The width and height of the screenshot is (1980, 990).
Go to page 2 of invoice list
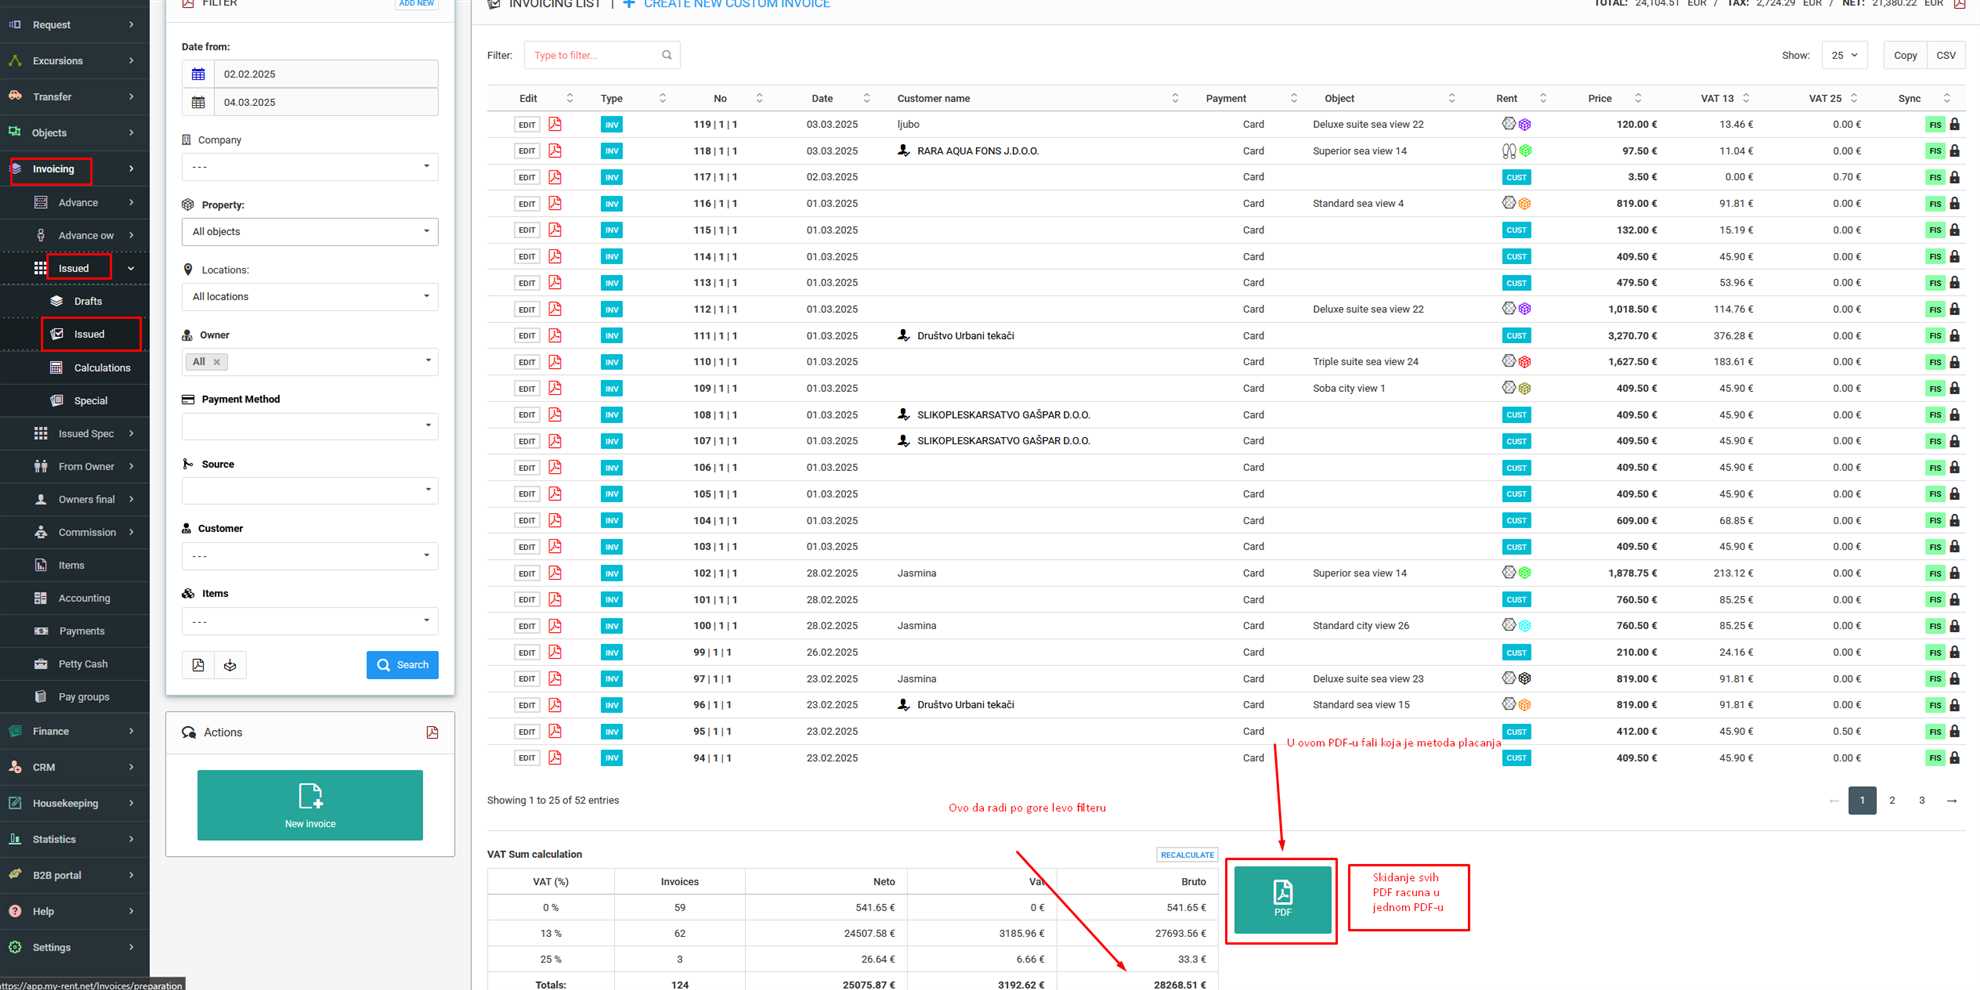(1892, 801)
